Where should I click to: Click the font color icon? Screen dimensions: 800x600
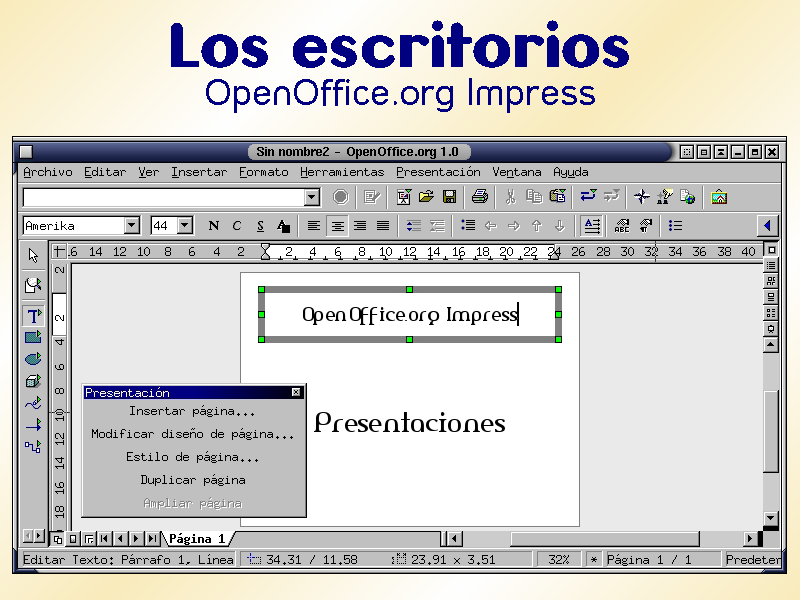pos(284,226)
